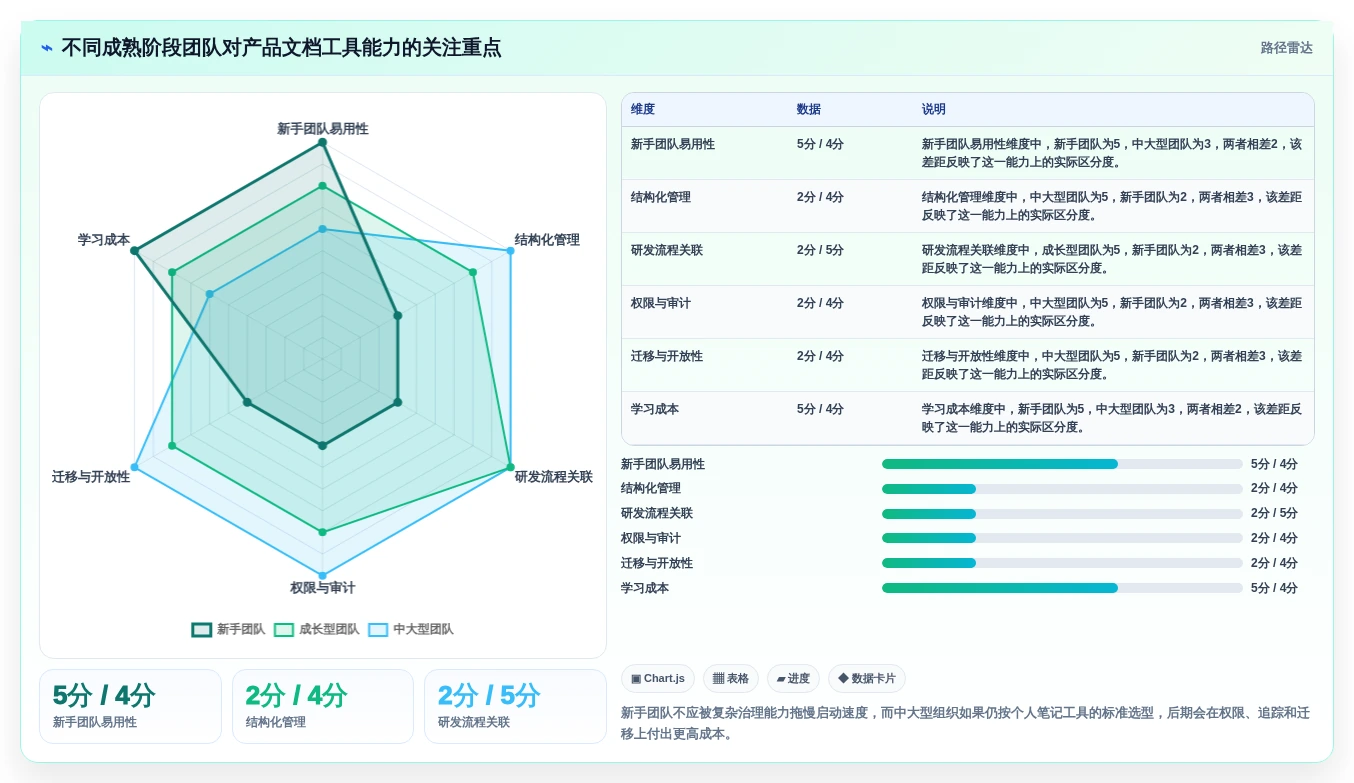1354x783 pixels.
Task: Click radar axis label 研发流程关联
Action: coord(554,477)
